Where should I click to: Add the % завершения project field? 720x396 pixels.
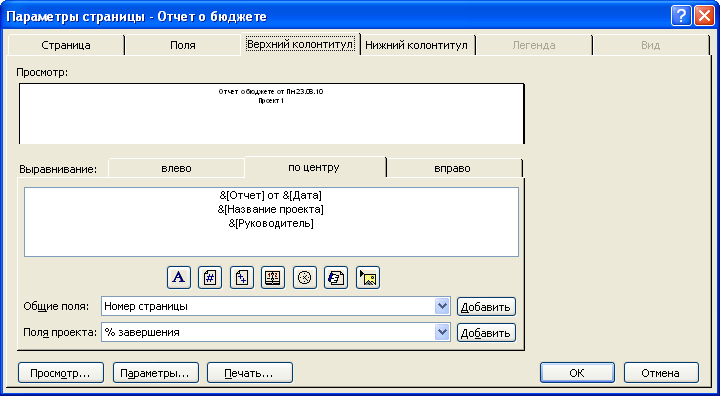486,333
